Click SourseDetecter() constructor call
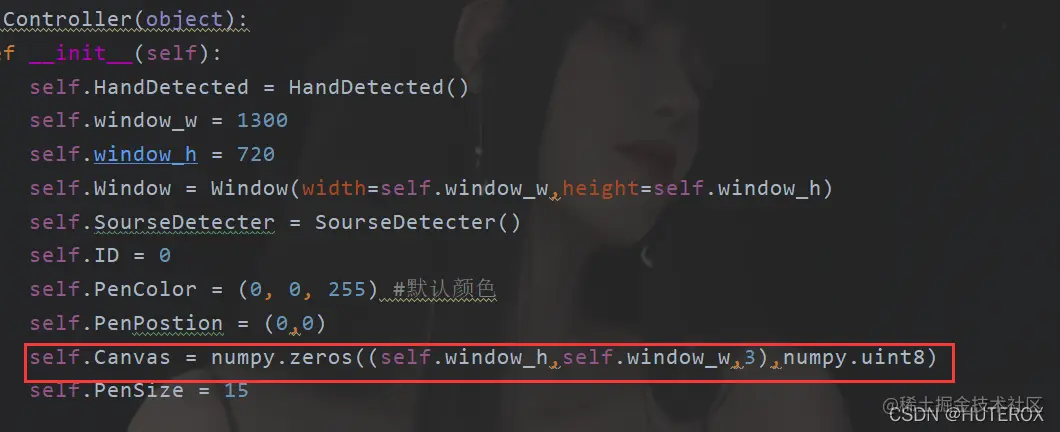 point(418,222)
